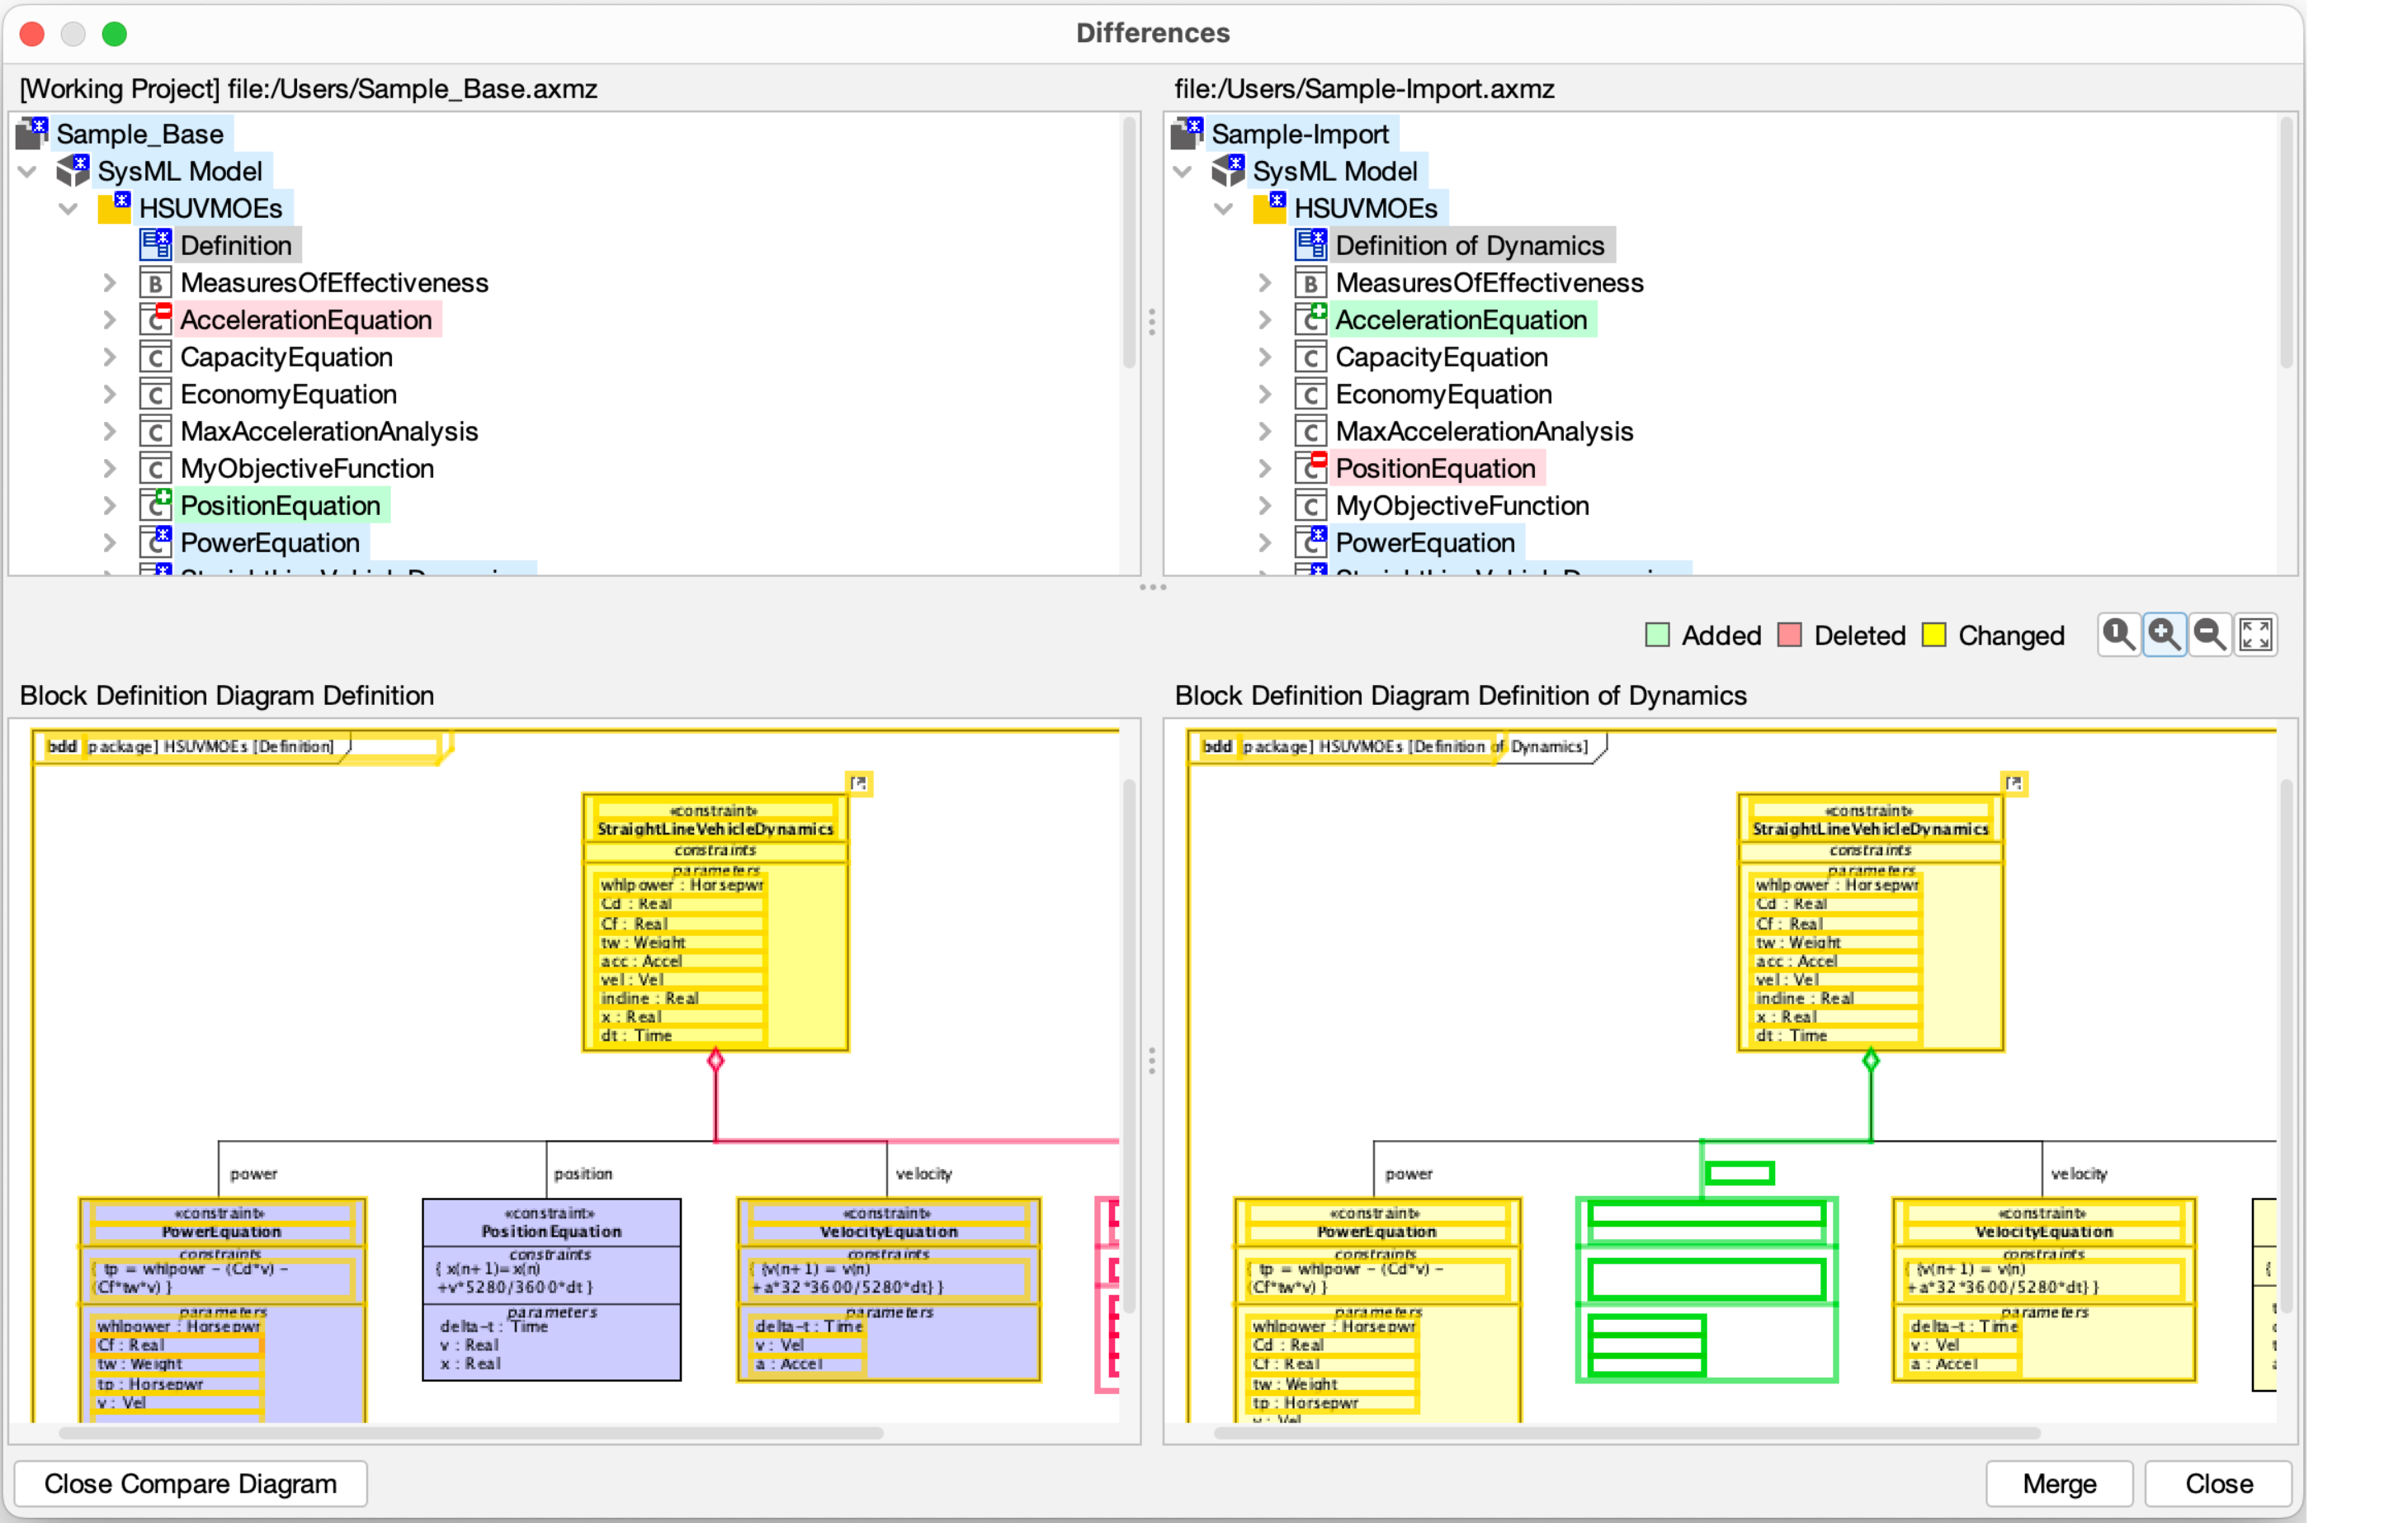The height and width of the screenshot is (1523, 2408).
Task: Click the HSUVMOEs package folder icon in left tree
Action: [x=114, y=208]
